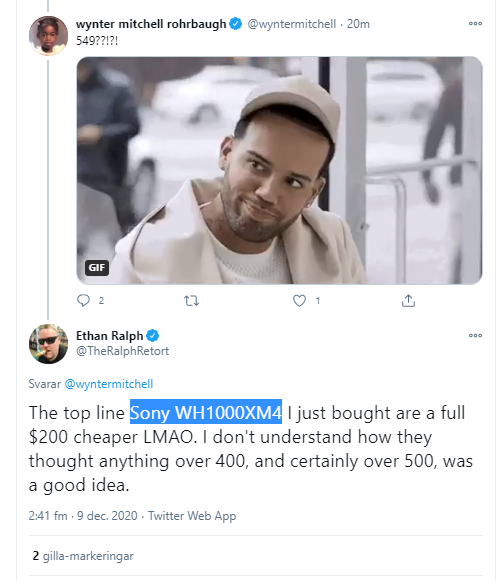Image resolution: width=500 pixels, height=581 pixels.
Task: Open wynter mitchell rohrbaugh's profile picture
Action: coord(48,36)
